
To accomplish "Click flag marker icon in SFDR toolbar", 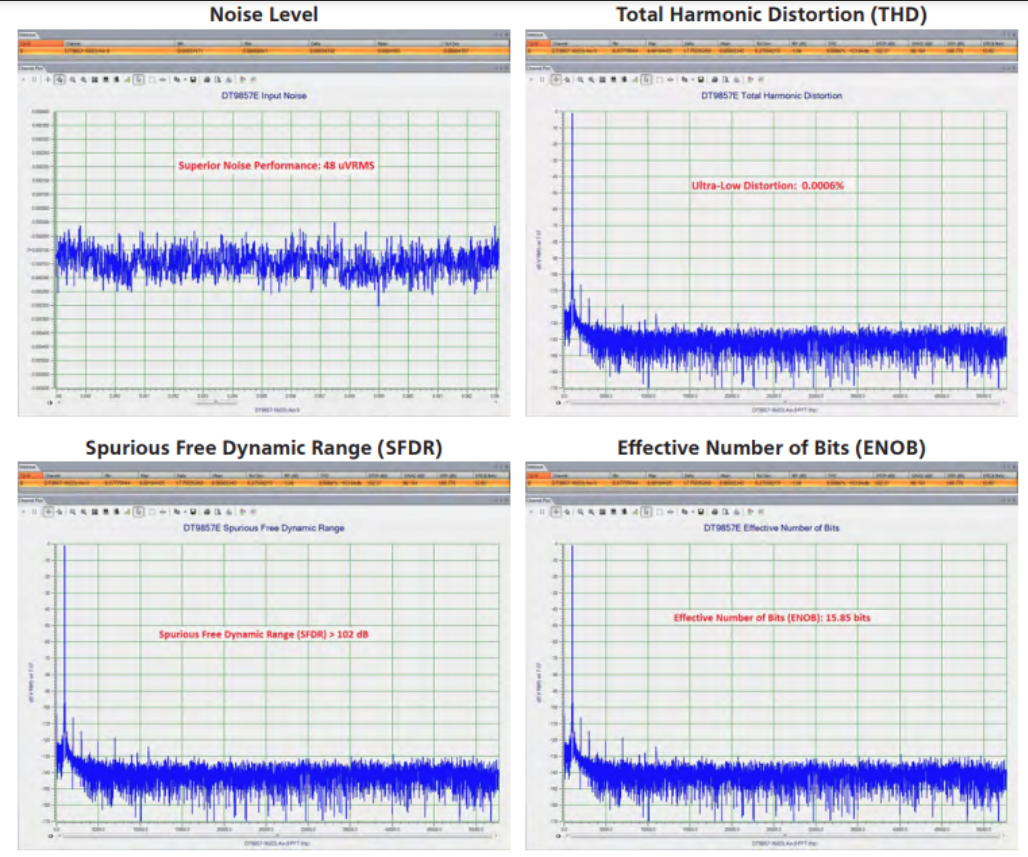I will [243, 511].
